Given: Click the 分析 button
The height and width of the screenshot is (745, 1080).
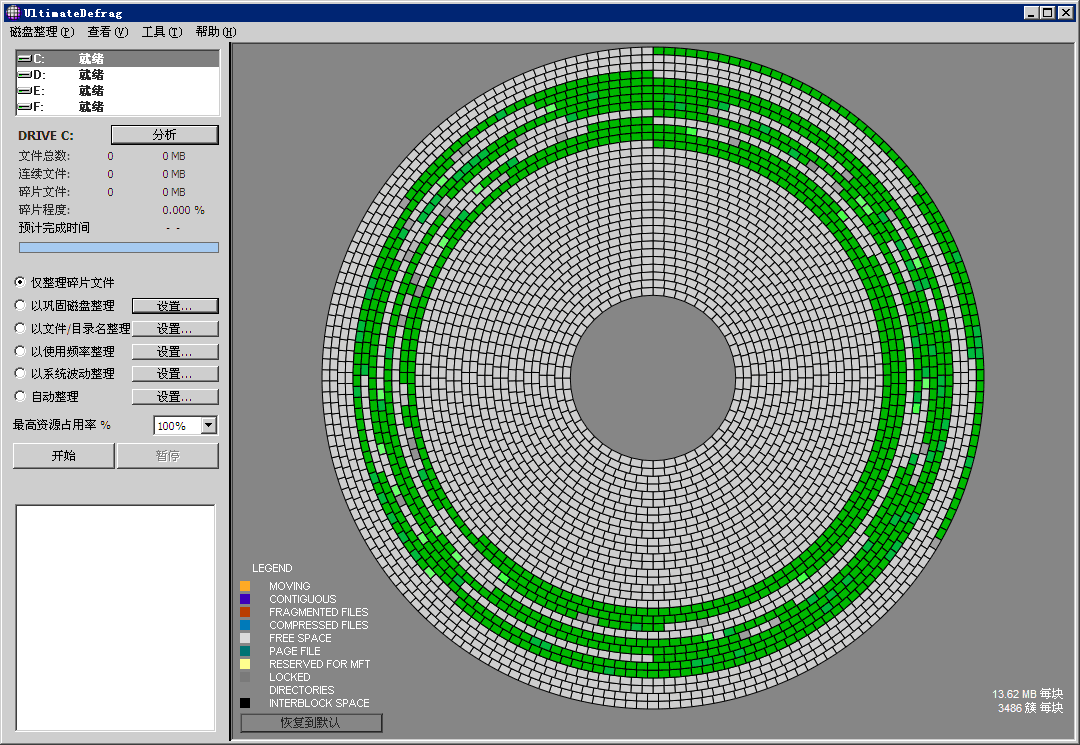Looking at the screenshot, I should click(x=164, y=135).
